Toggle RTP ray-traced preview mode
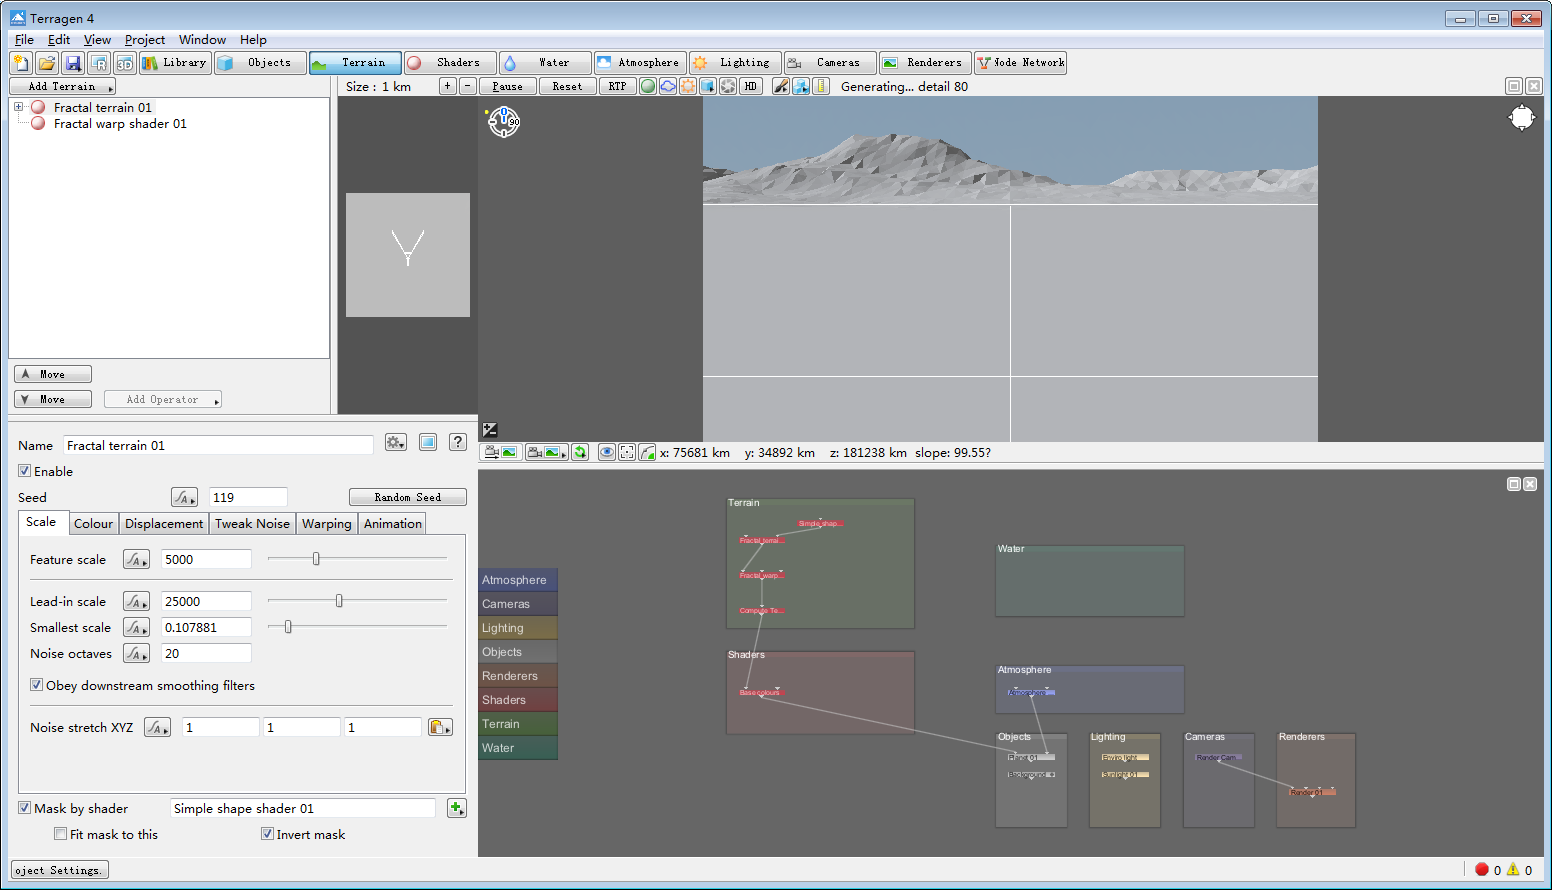Image resolution: width=1552 pixels, height=890 pixels. [617, 86]
